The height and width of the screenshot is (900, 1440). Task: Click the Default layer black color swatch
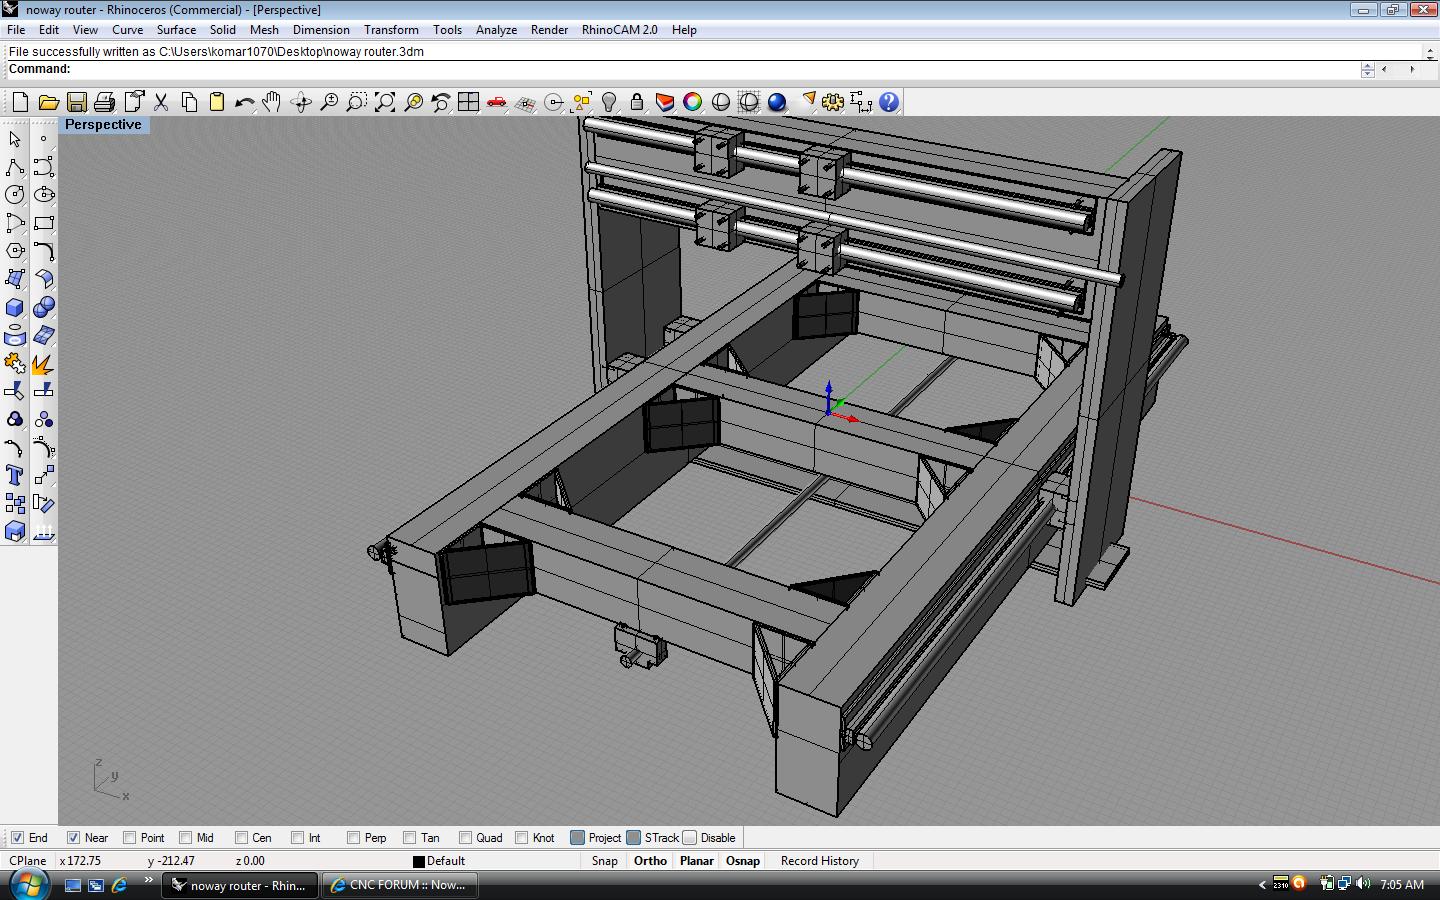pyautogui.click(x=419, y=861)
